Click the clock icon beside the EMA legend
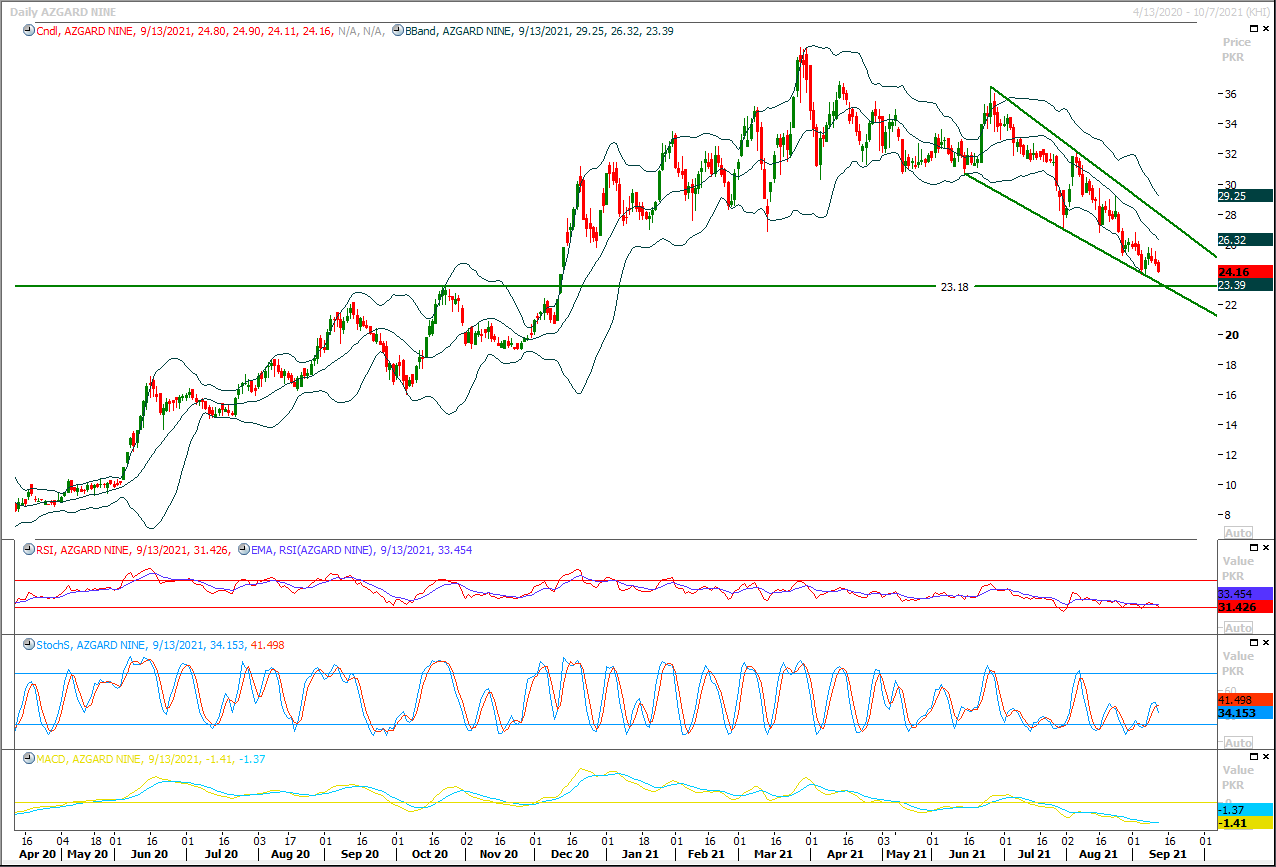1276x867 pixels. click(x=244, y=550)
